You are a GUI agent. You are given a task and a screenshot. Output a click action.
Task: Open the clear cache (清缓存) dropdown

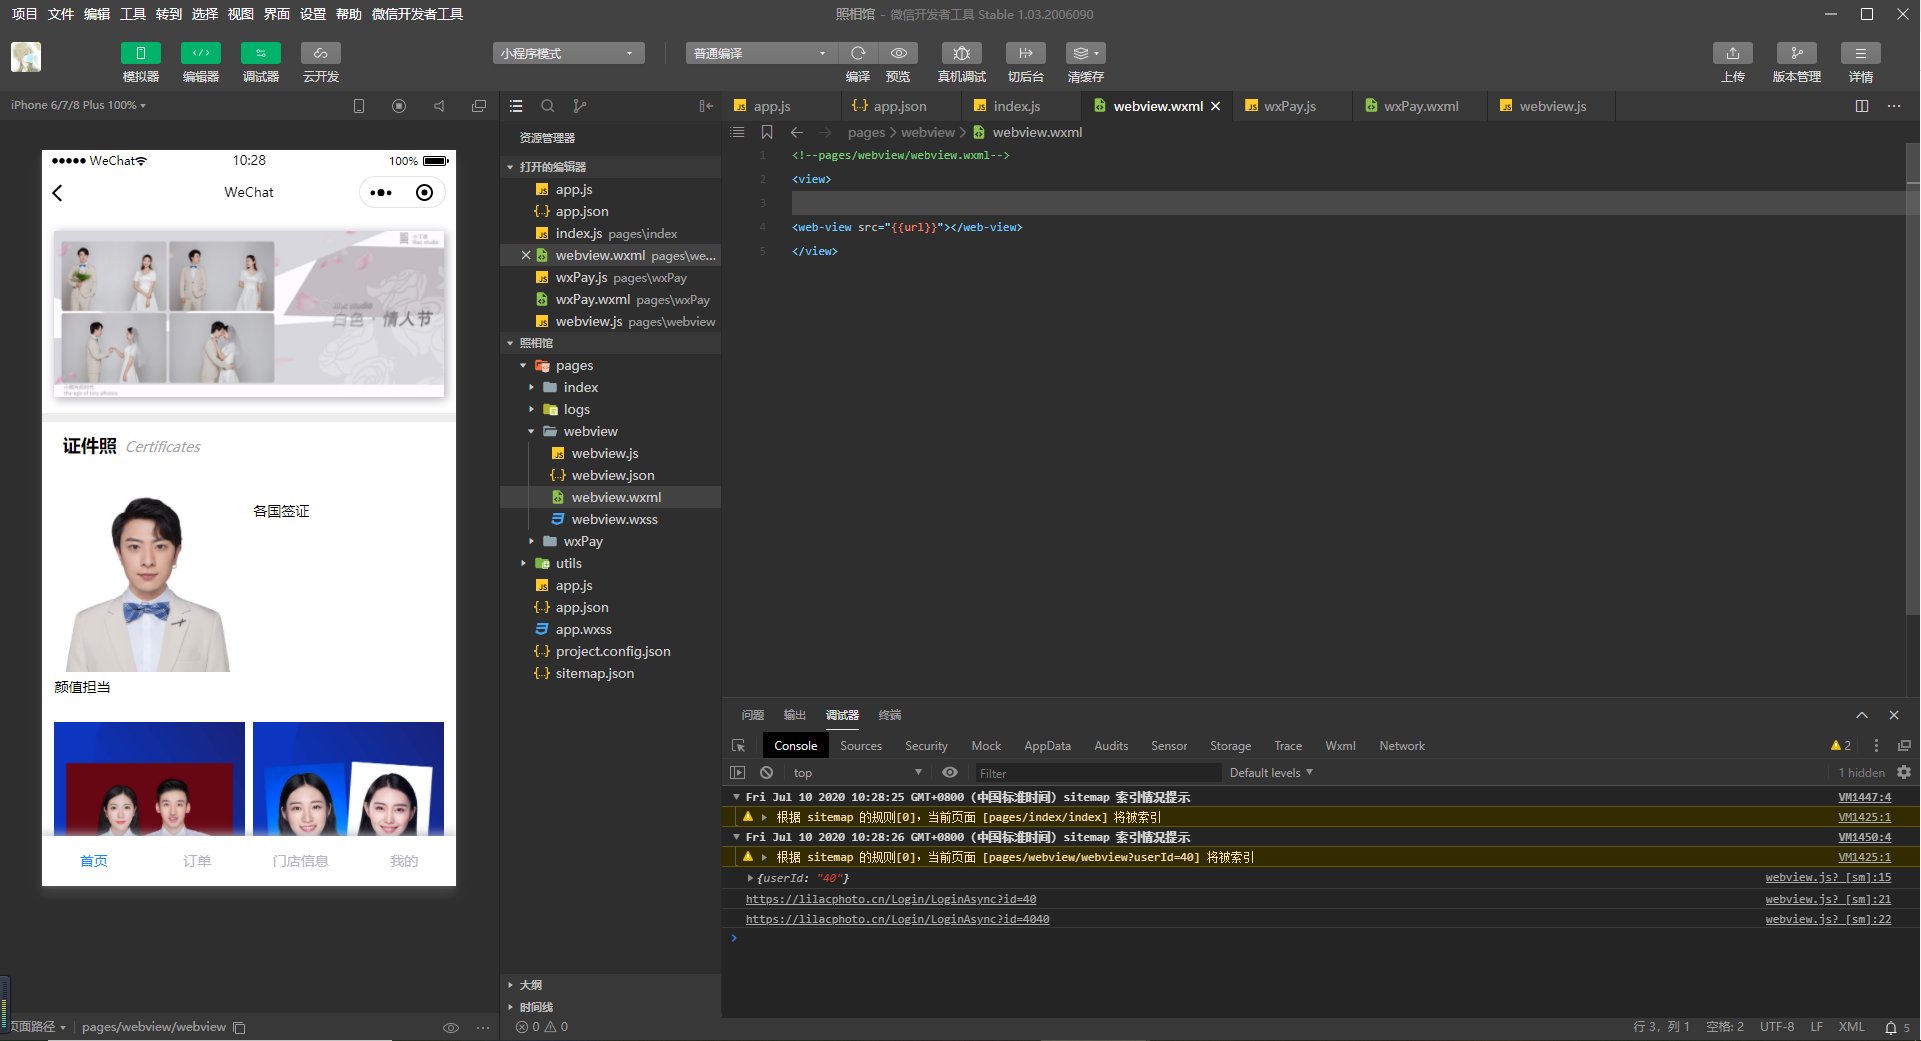1086,53
